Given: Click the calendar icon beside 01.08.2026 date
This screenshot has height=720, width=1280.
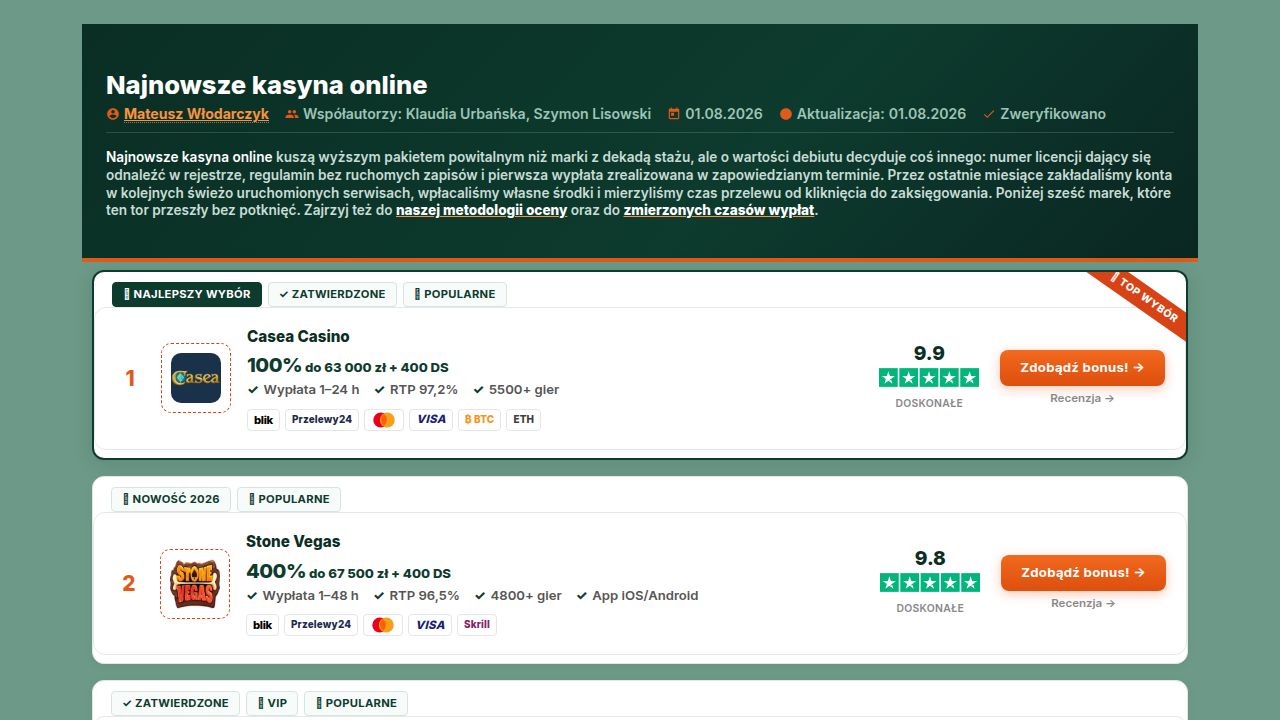Looking at the screenshot, I should tap(674, 114).
